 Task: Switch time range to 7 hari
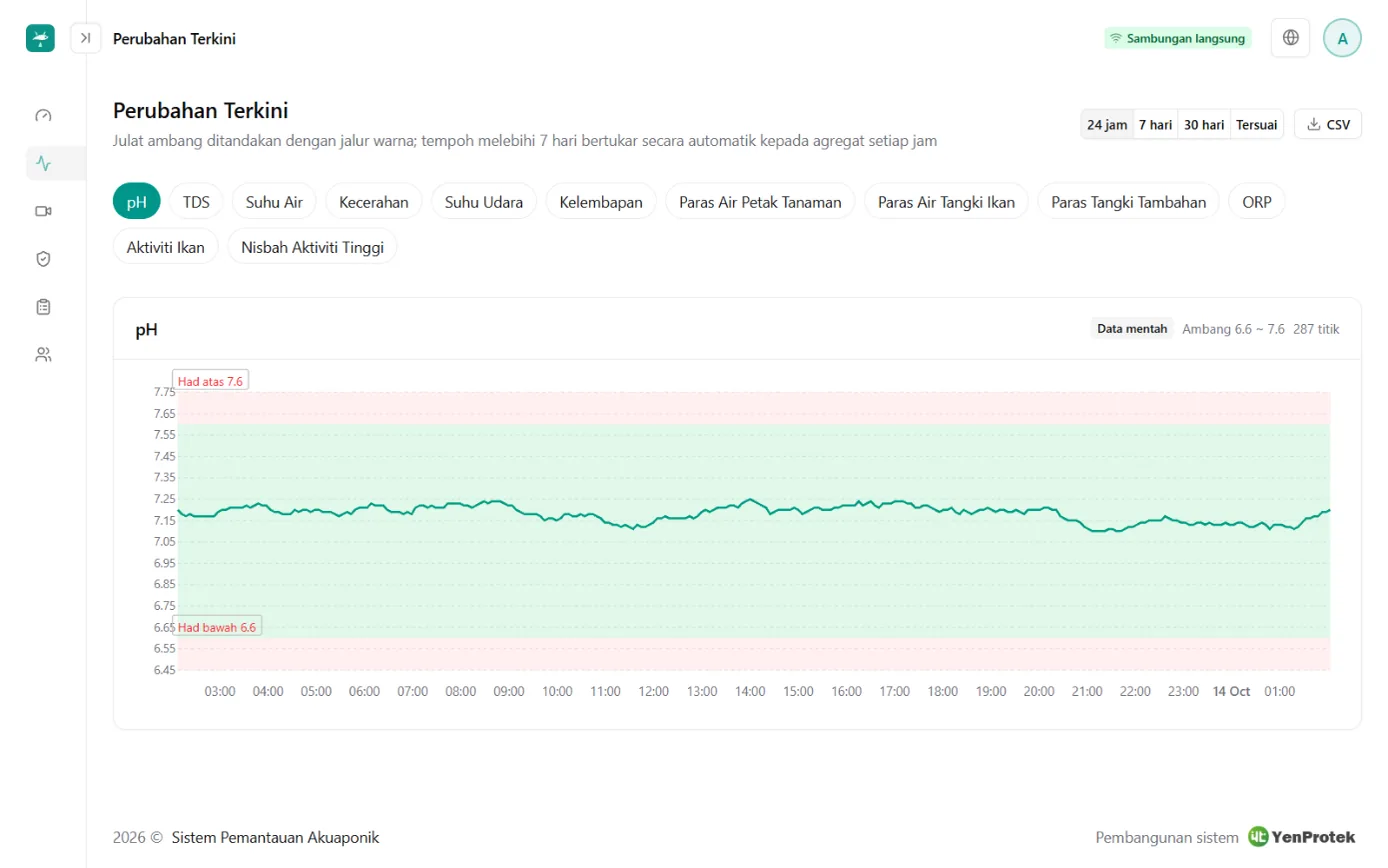coord(1155,125)
